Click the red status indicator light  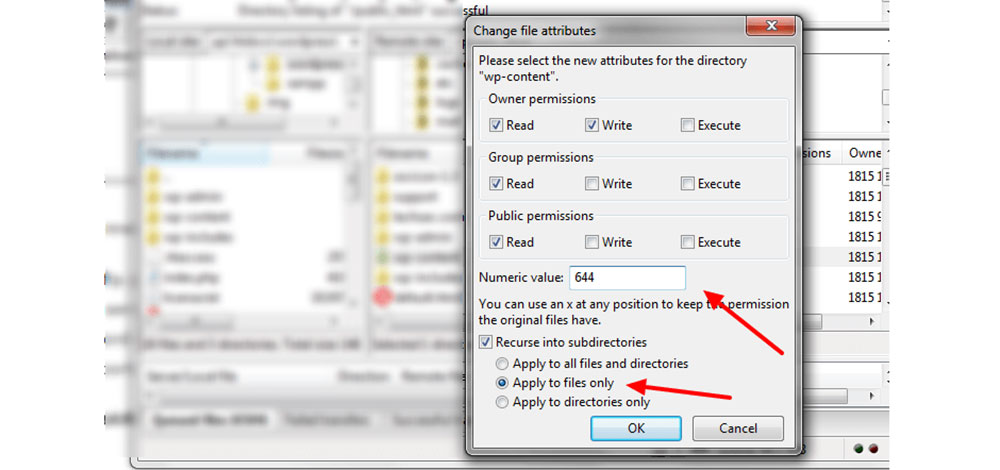[x=873, y=449]
